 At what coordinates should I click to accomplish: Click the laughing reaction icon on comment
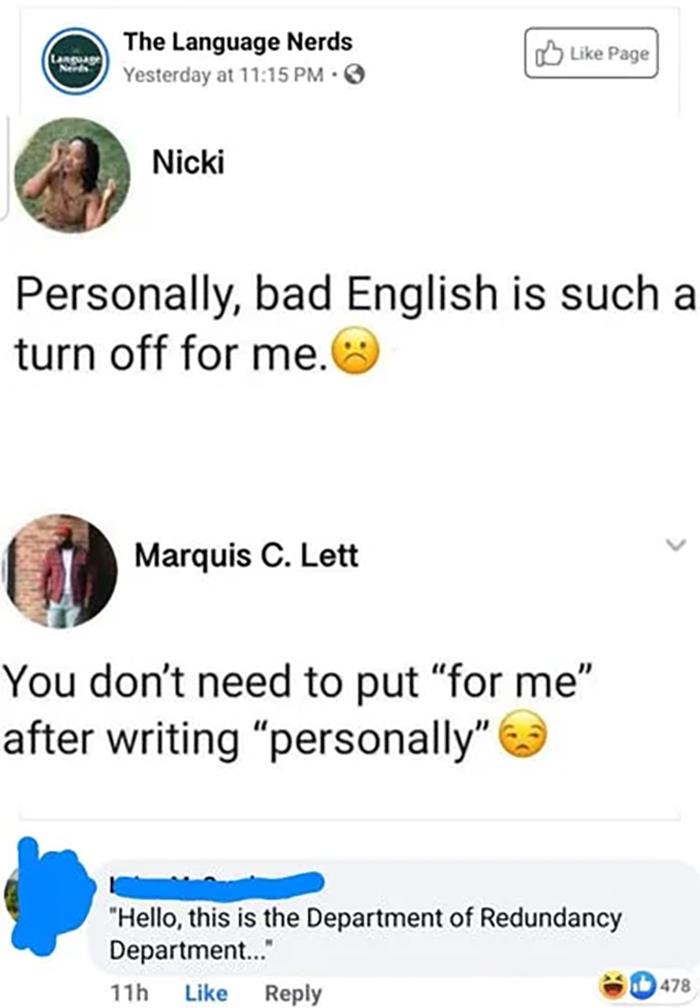coord(611,984)
